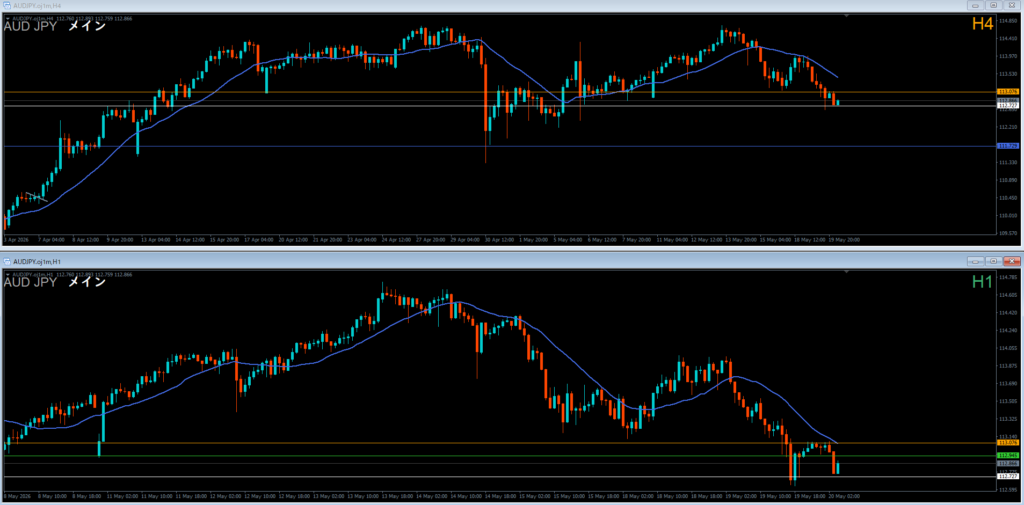Click the green 112.945 price tag on H1
This screenshot has height=505, width=1024.
[x=1009, y=455]
